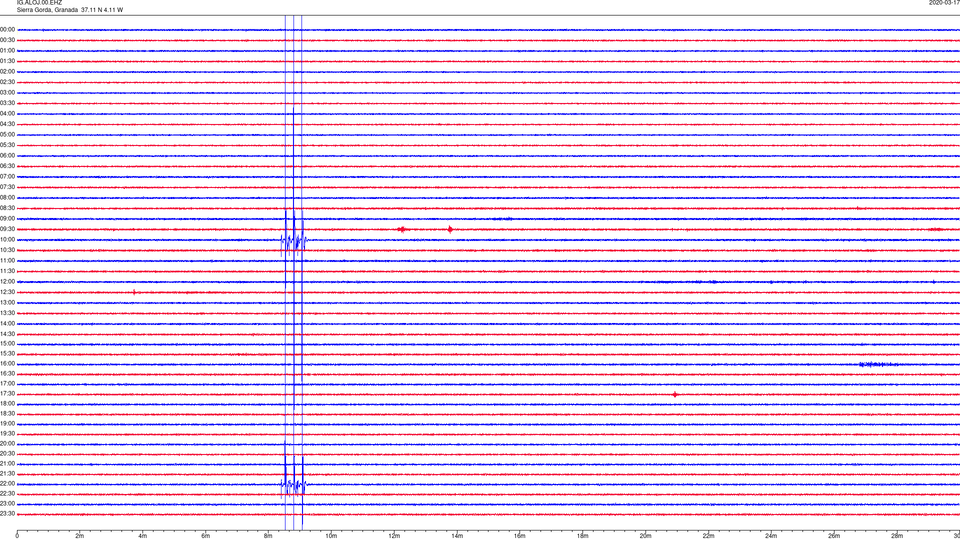This screenshot has width=960, height=540.
Task: Click the 28m tick on the minutes axis
Action: pyautogui.click(x=897, y=536)
